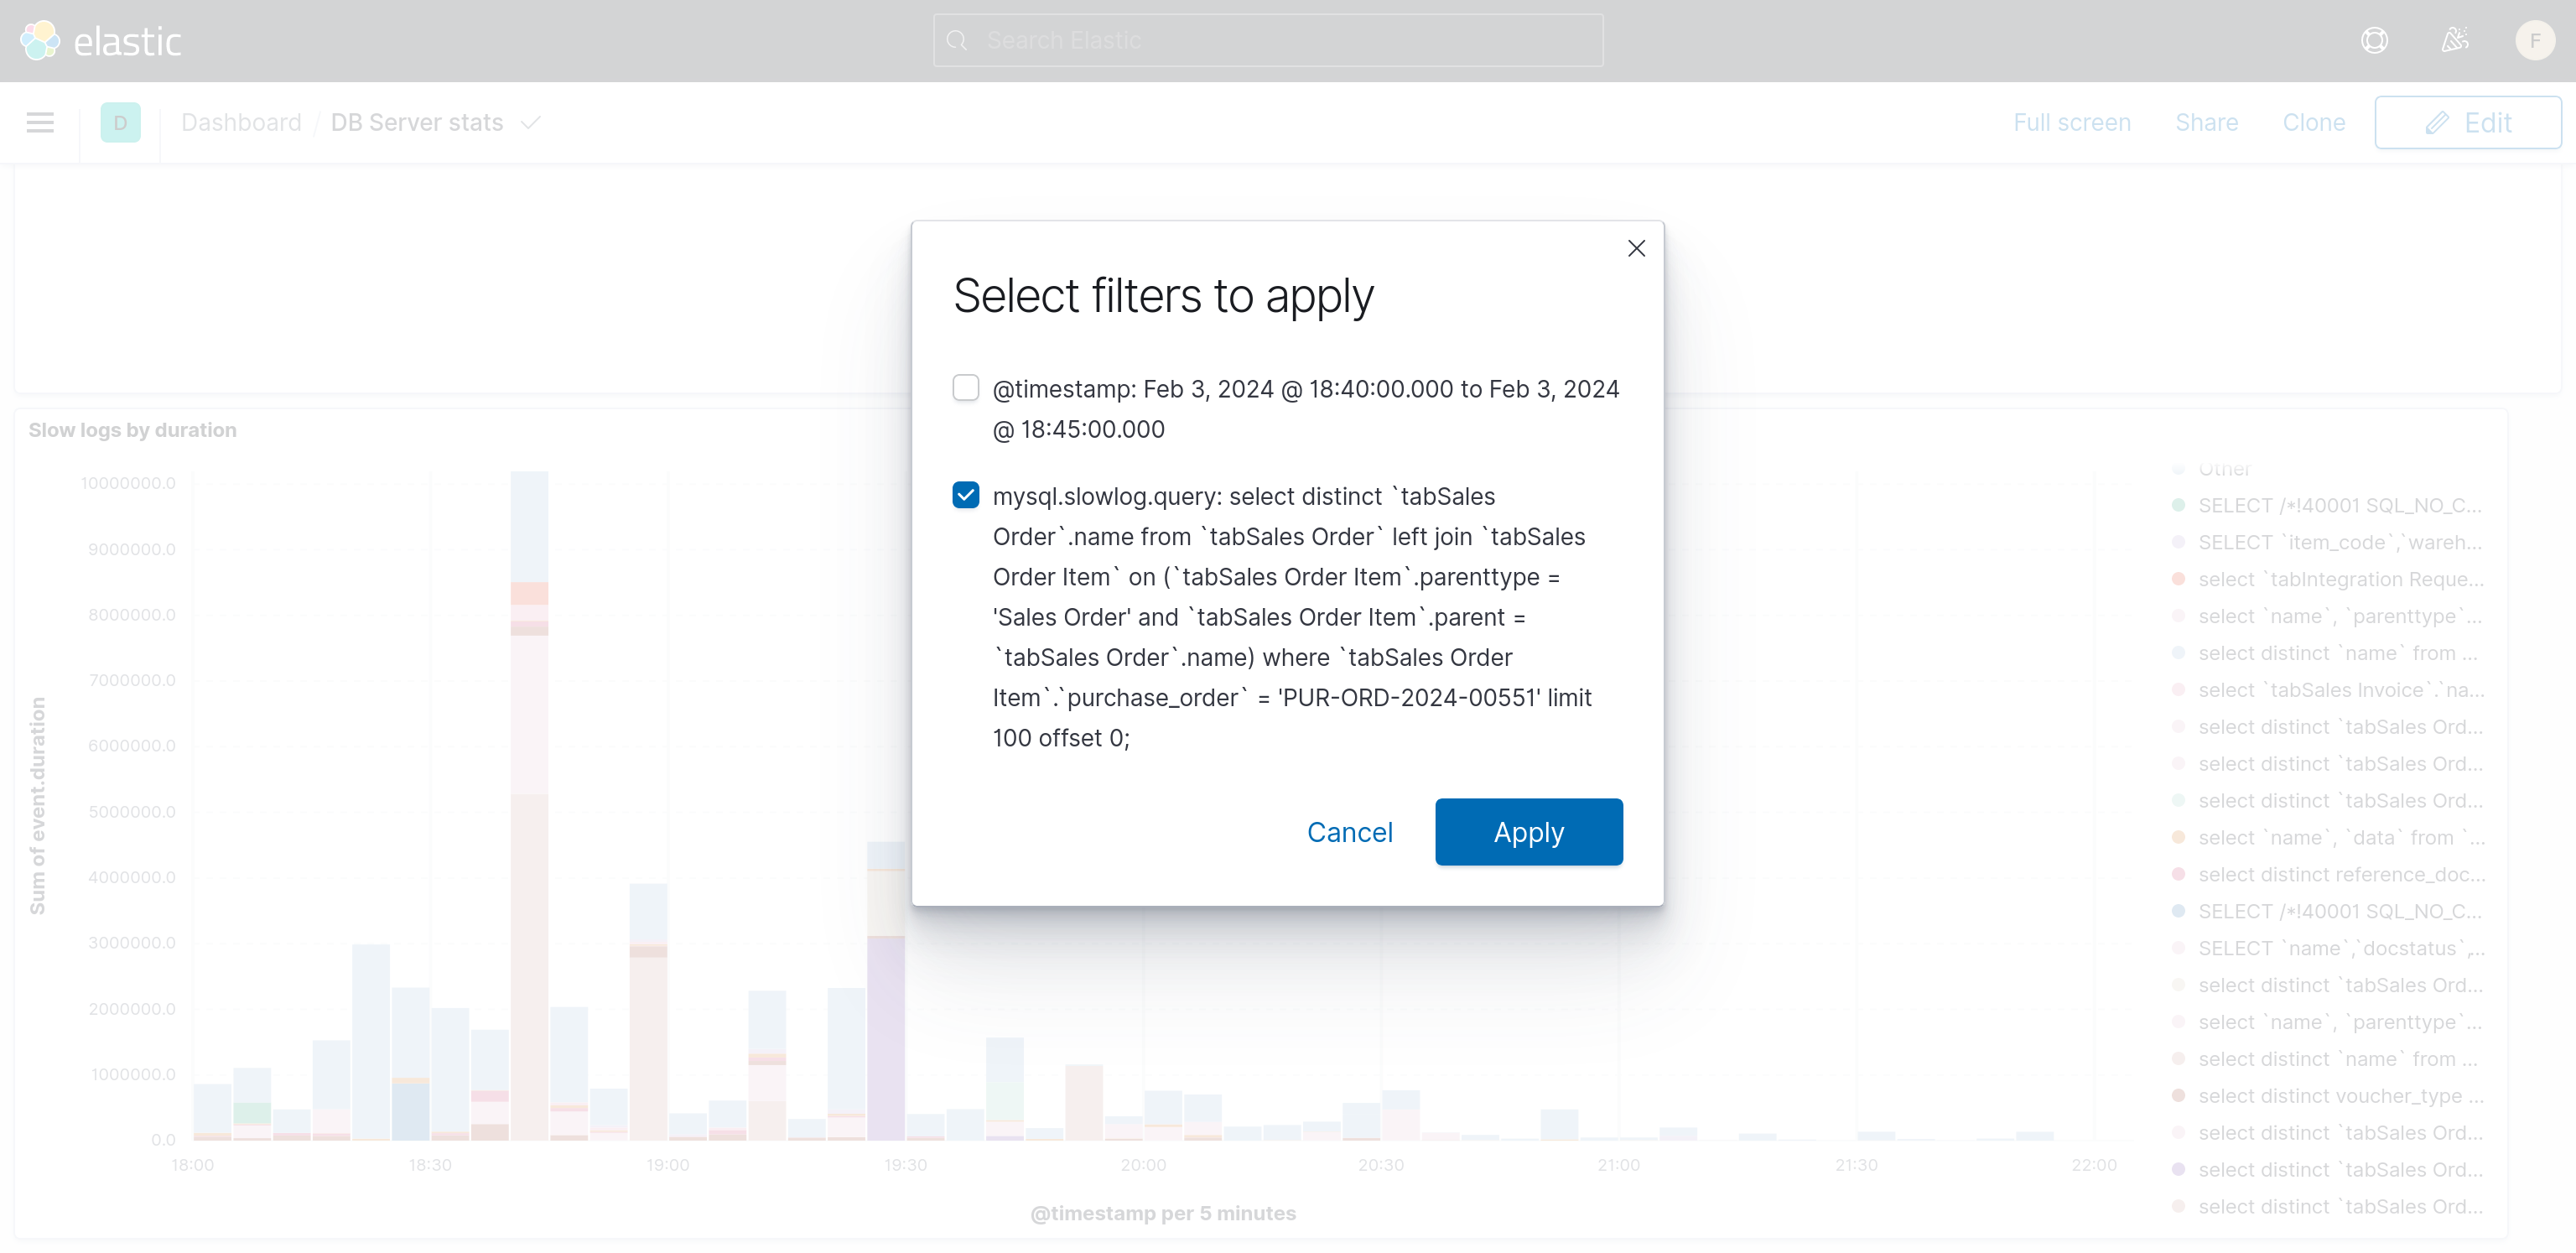Click the pencil icon on Edit

(x=2437, y=122)
